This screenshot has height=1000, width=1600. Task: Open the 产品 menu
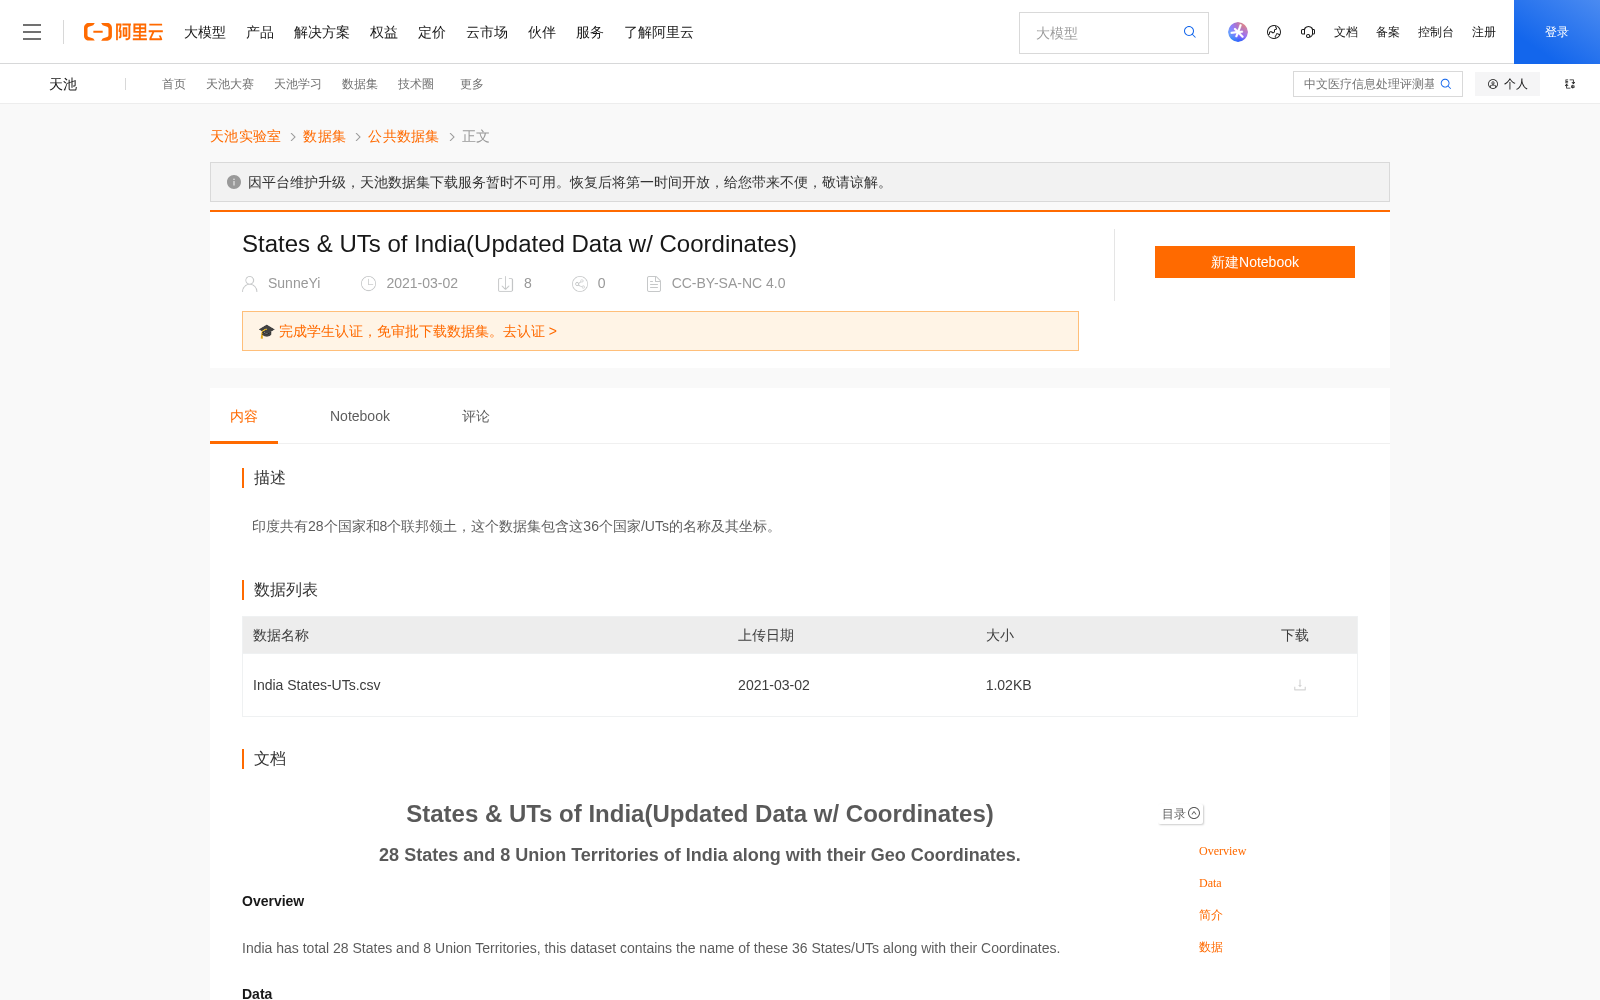[x=260, y=32]
